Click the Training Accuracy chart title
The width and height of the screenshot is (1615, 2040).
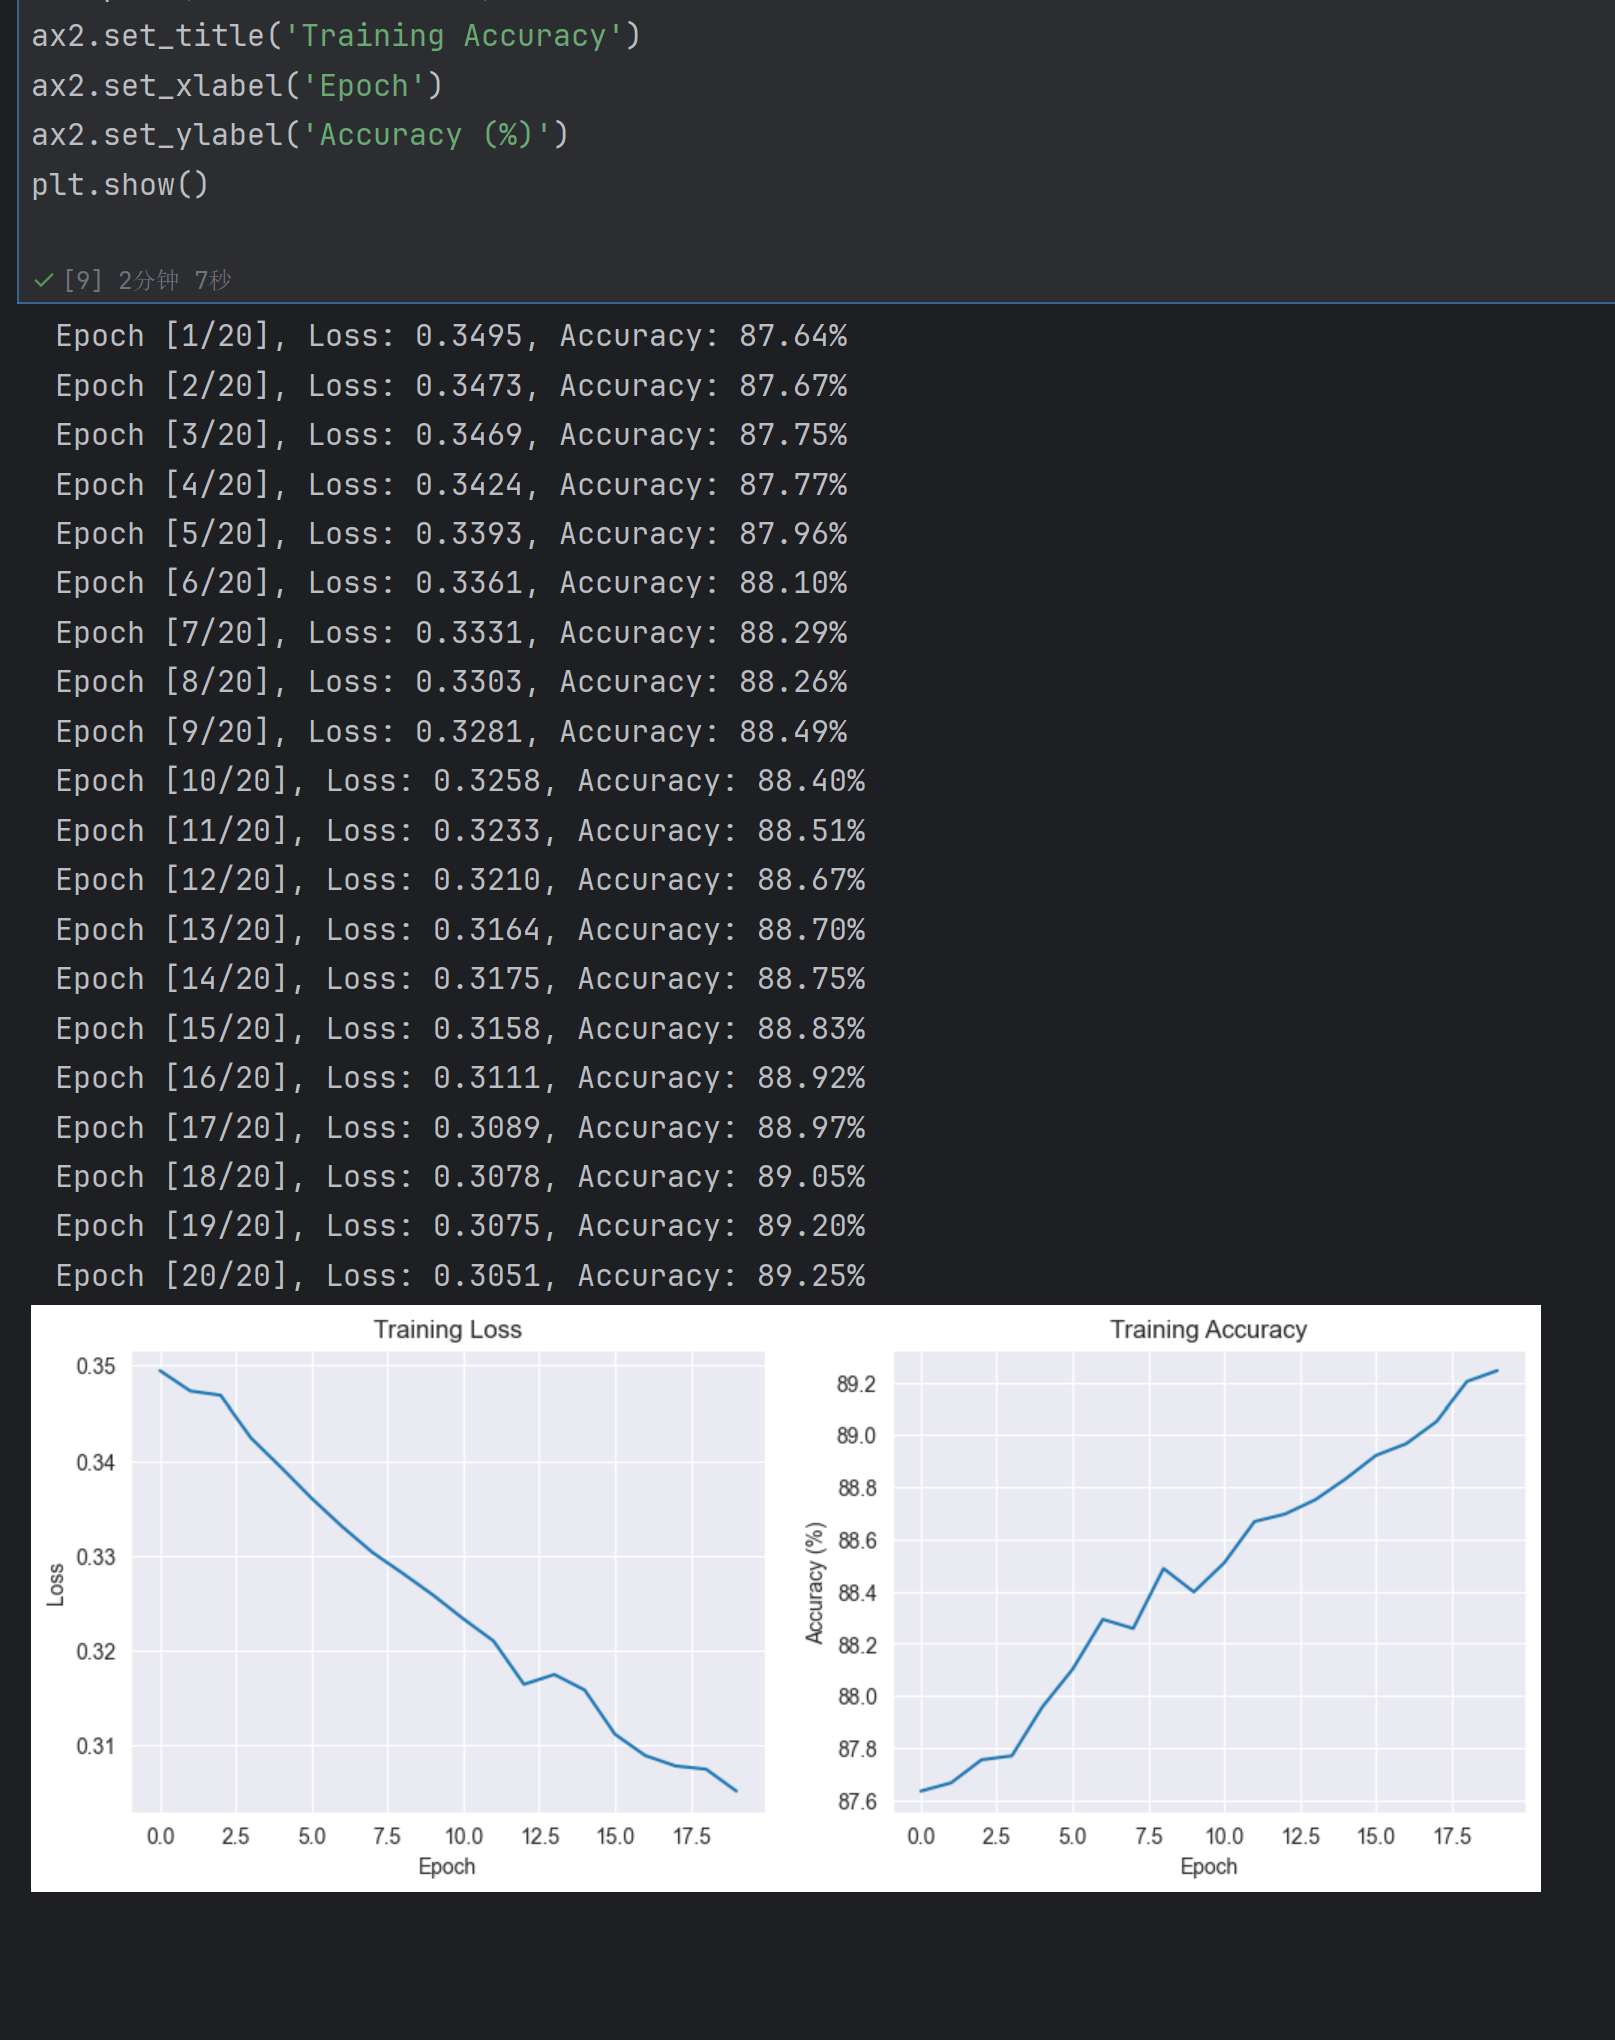(1208, 1329)
